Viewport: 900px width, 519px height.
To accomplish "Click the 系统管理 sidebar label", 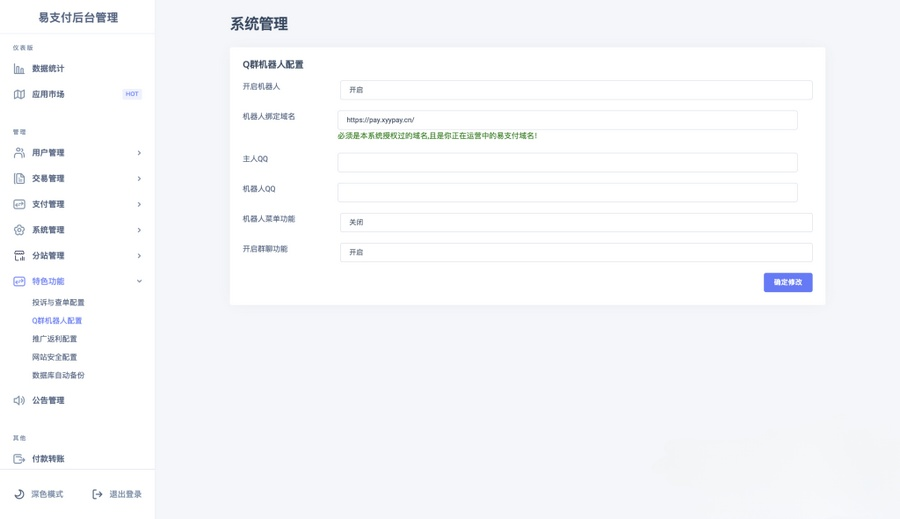I will pyautogui.click(x=48, y=230).
